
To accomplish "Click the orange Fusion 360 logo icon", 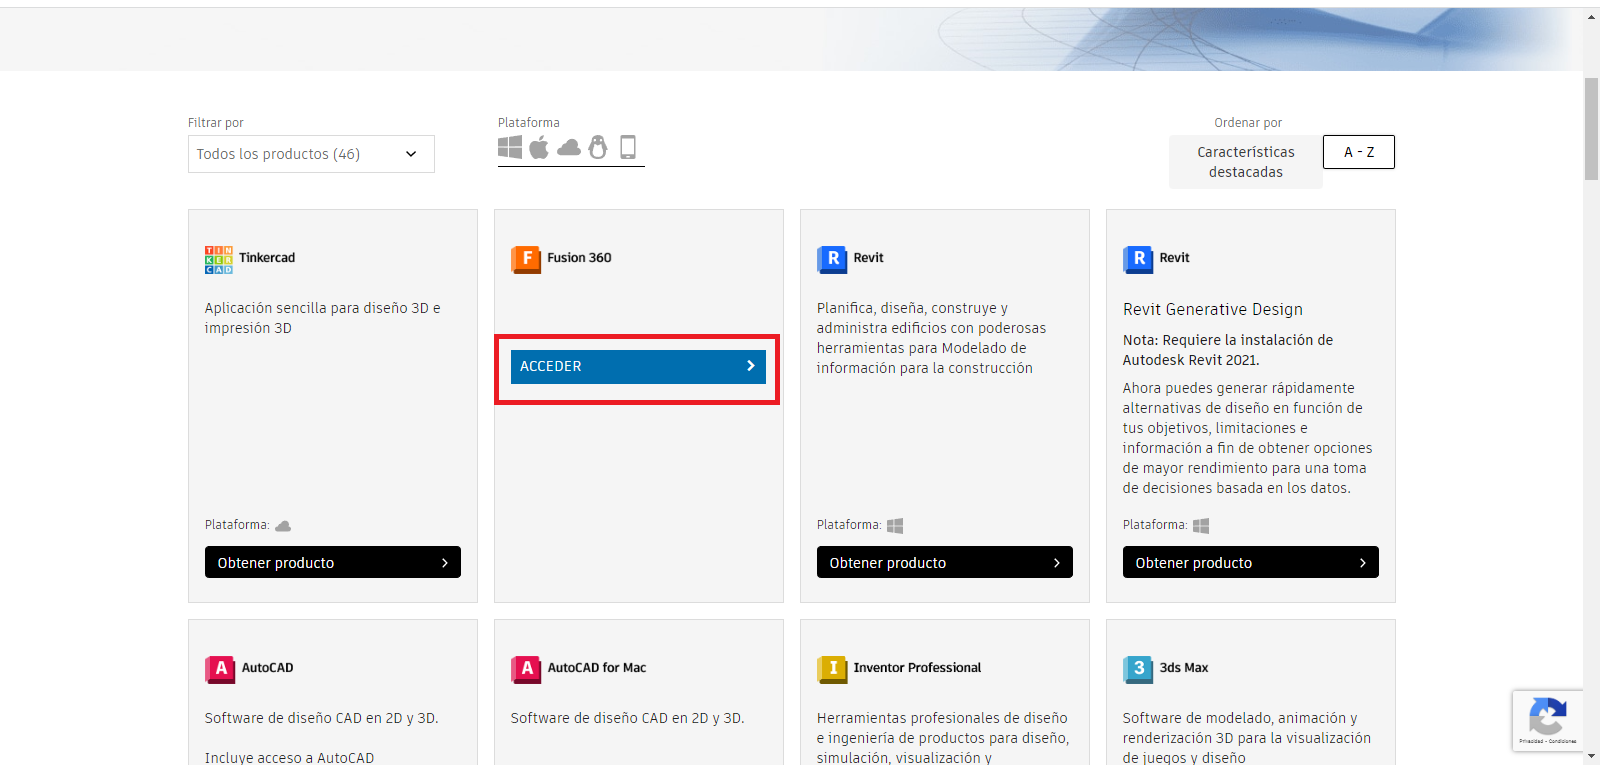I will point(525,259).
